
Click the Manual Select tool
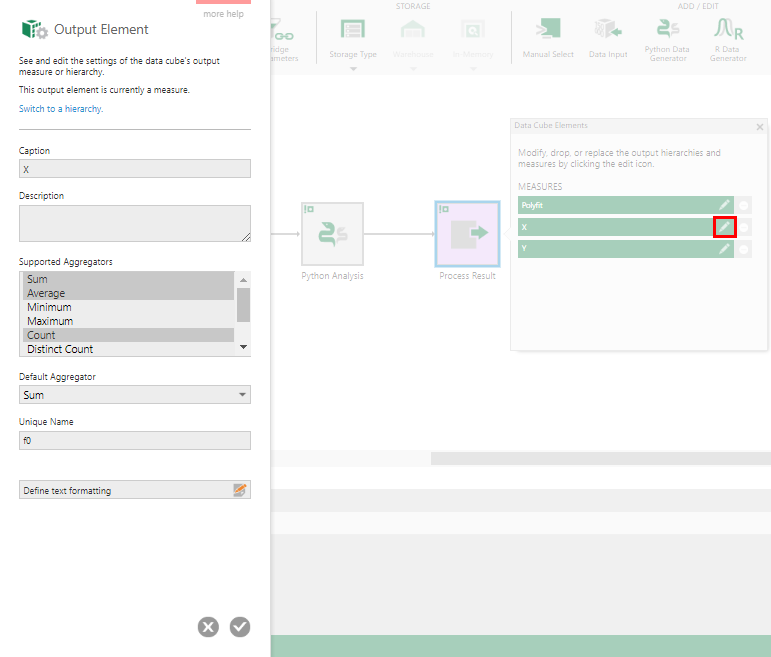(x=548, y=38)
